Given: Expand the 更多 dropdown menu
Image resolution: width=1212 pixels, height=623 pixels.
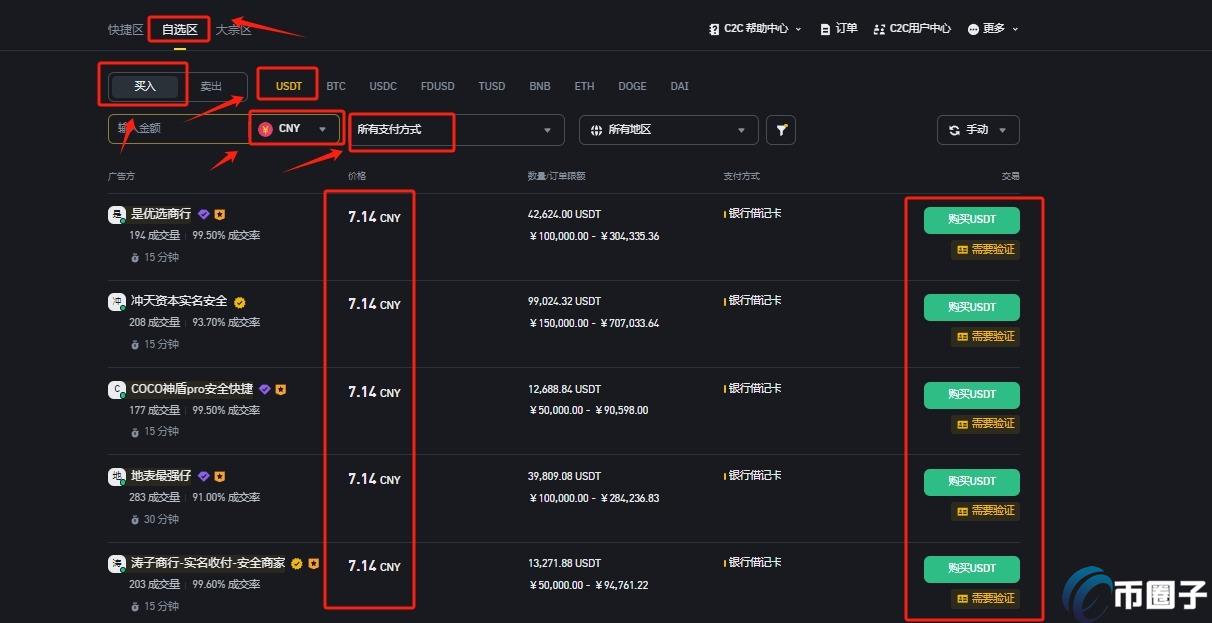Looking at the screenshot, I should tap(992, 28).
